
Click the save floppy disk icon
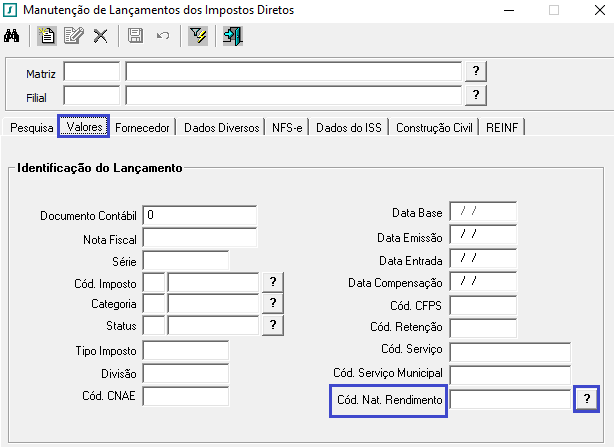click(135, 36)
